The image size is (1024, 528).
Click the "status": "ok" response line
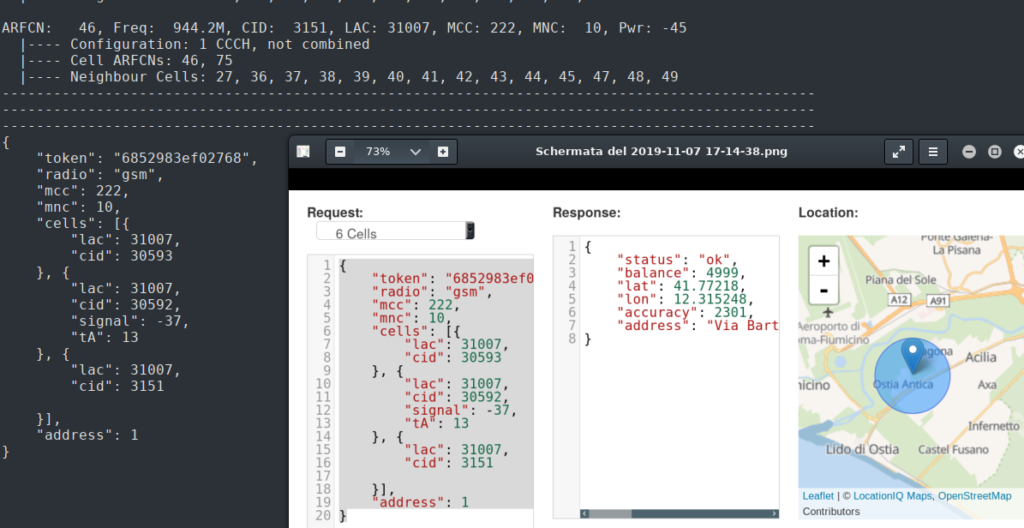point(677,259)
